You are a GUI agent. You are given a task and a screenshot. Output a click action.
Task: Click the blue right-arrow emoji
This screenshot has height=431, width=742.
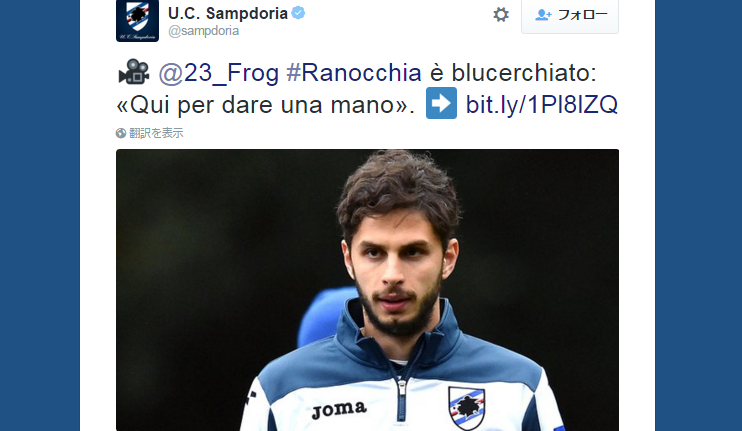441,103
